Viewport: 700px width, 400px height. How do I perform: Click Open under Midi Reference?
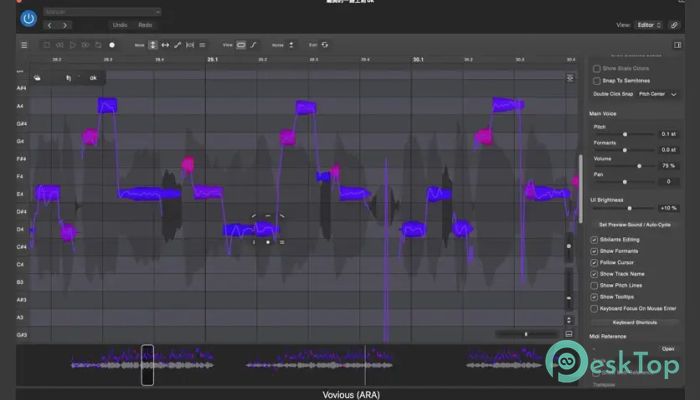[668, 349]
